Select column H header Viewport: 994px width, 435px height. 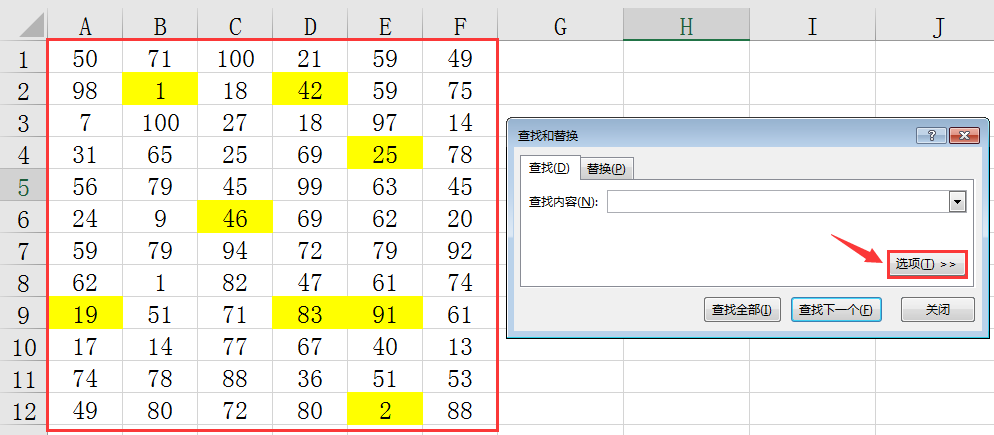(x=686, y=26)
